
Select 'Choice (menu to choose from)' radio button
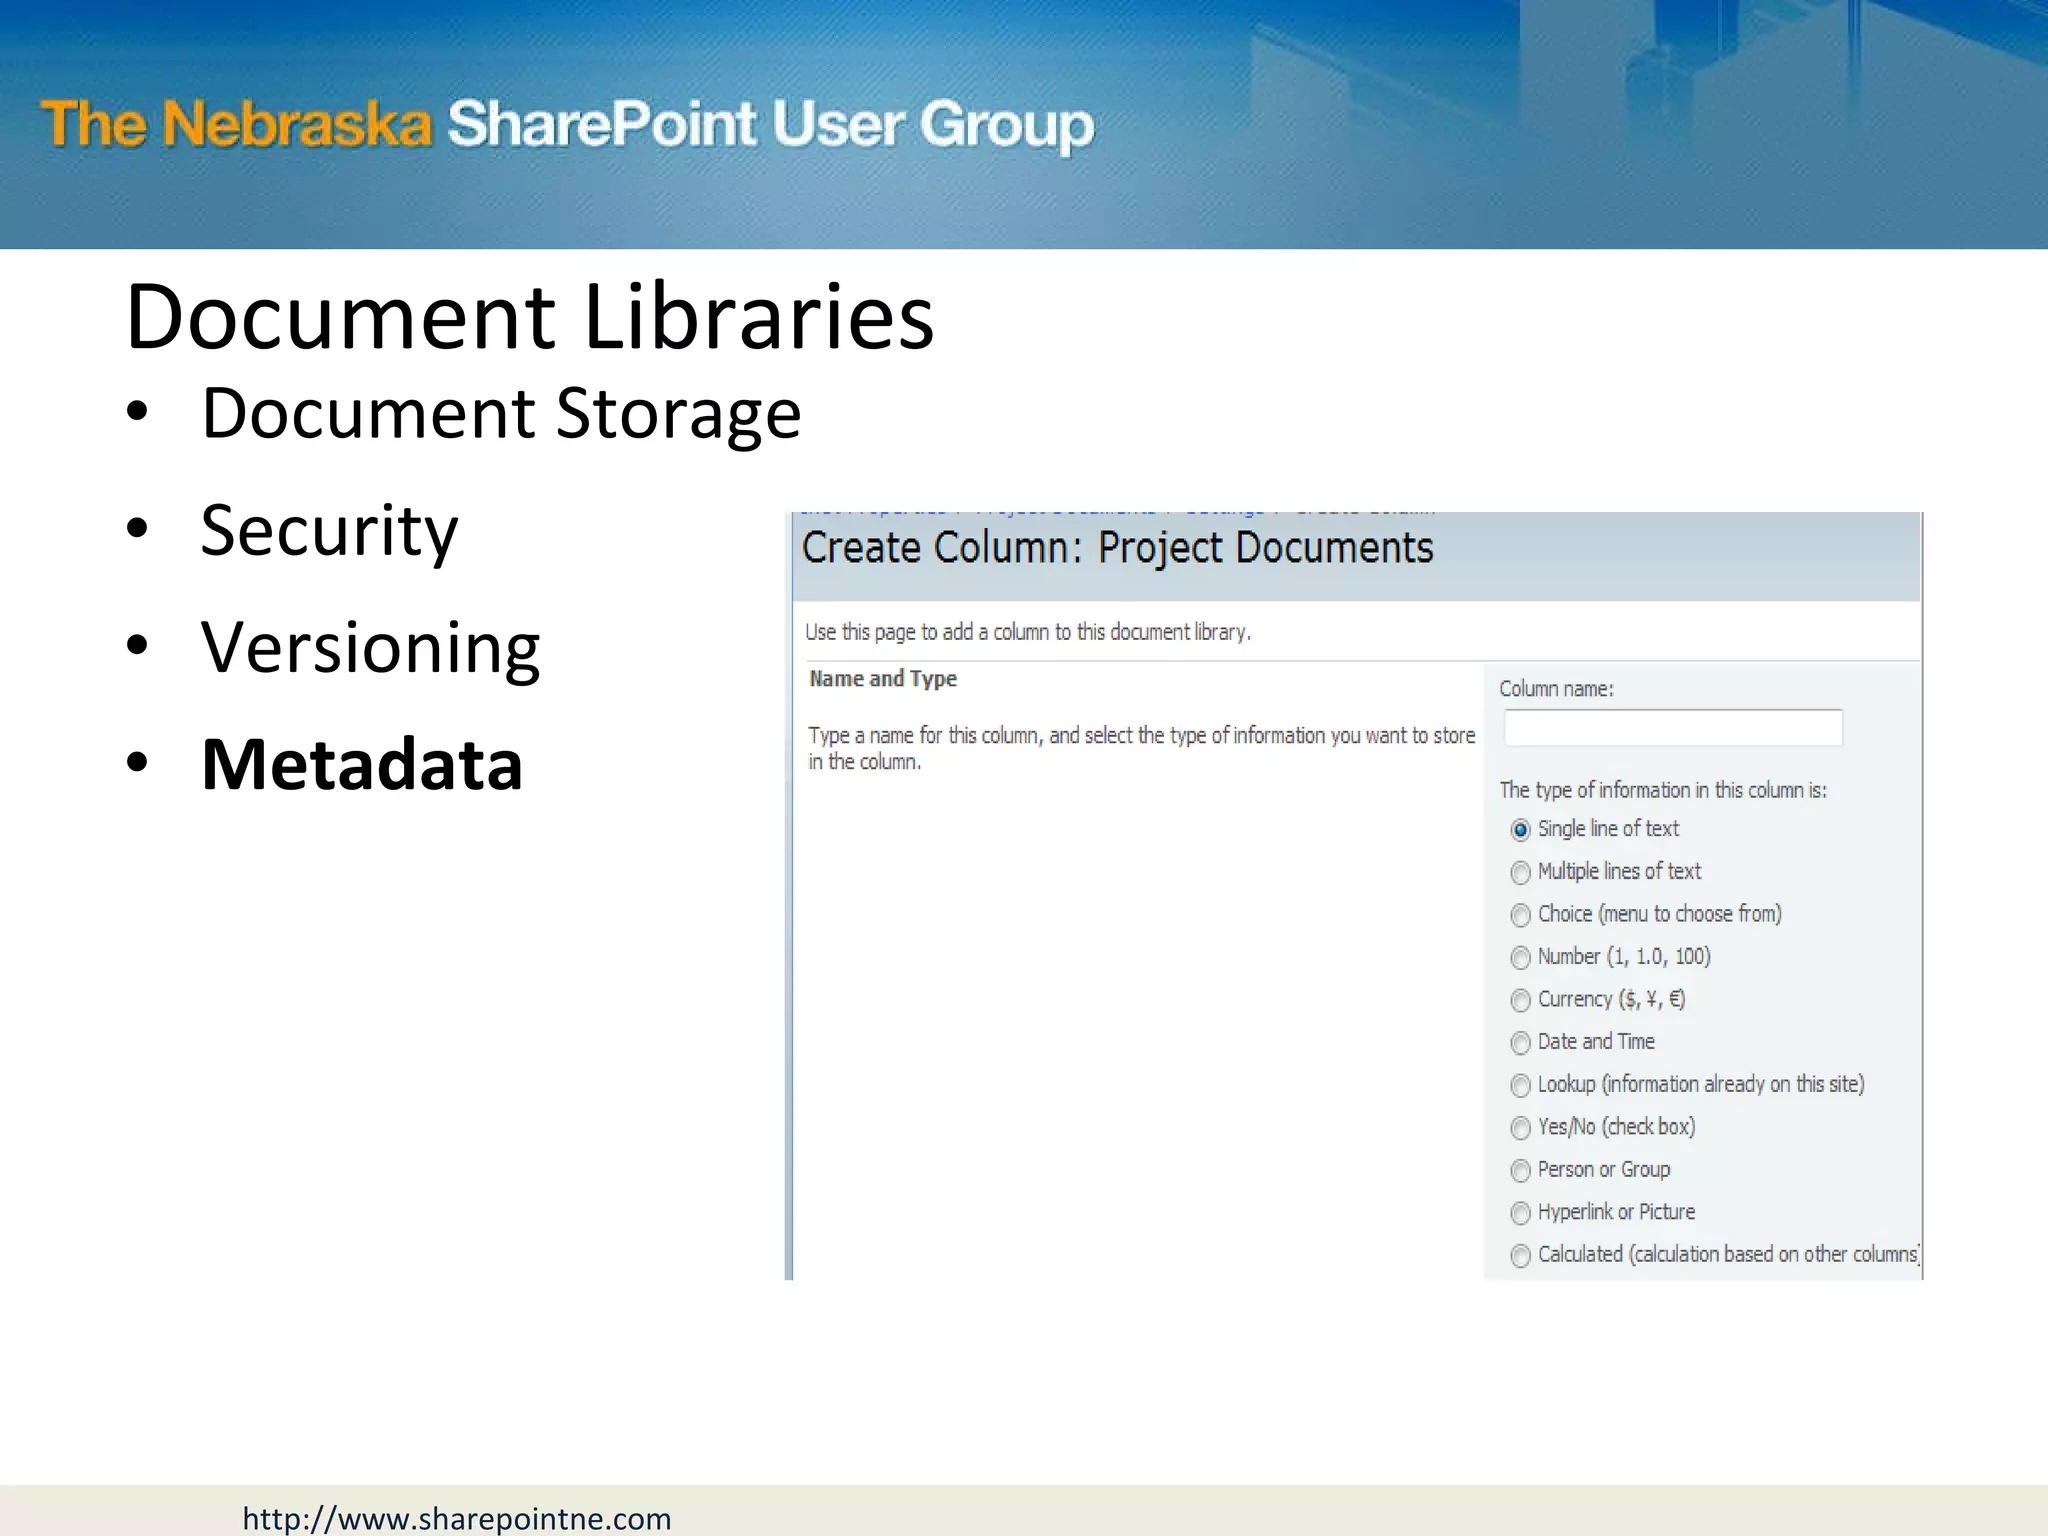[1520, 915]
